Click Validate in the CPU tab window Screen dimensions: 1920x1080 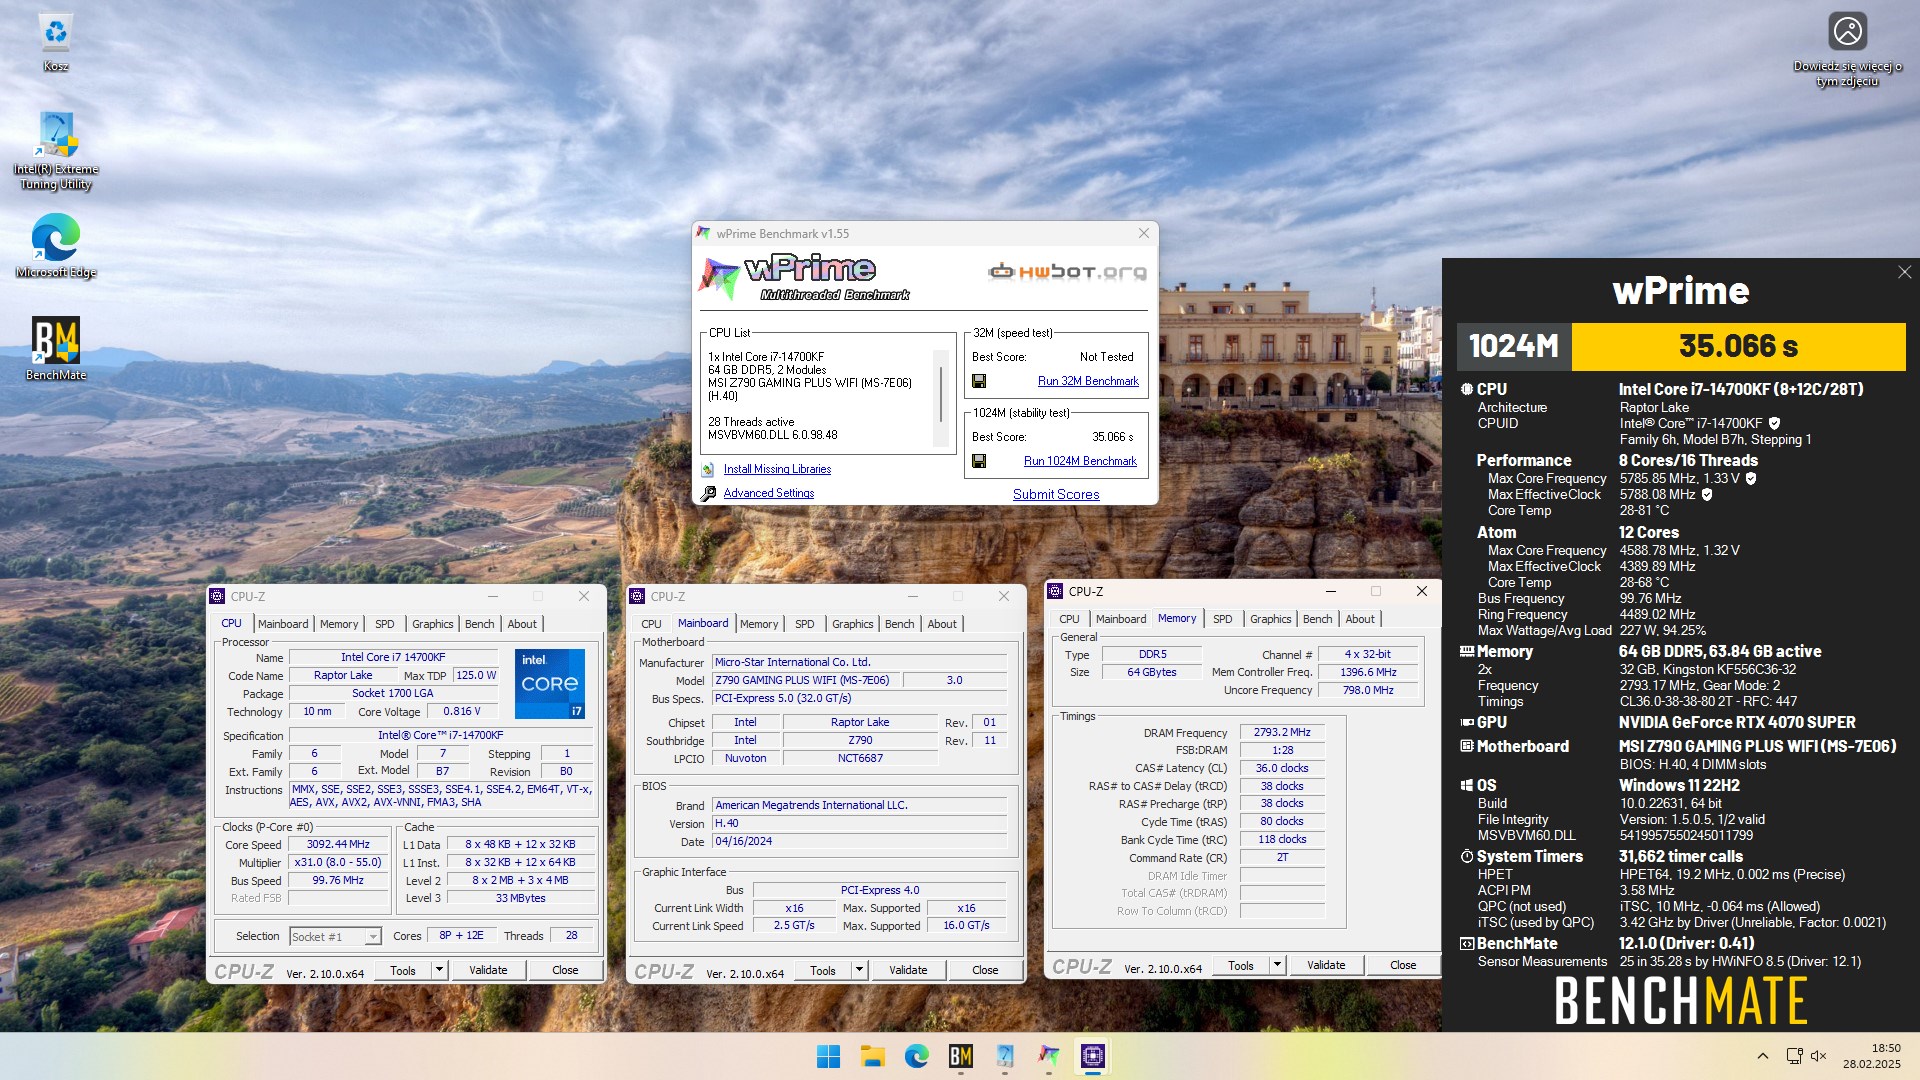click(488, 970)
